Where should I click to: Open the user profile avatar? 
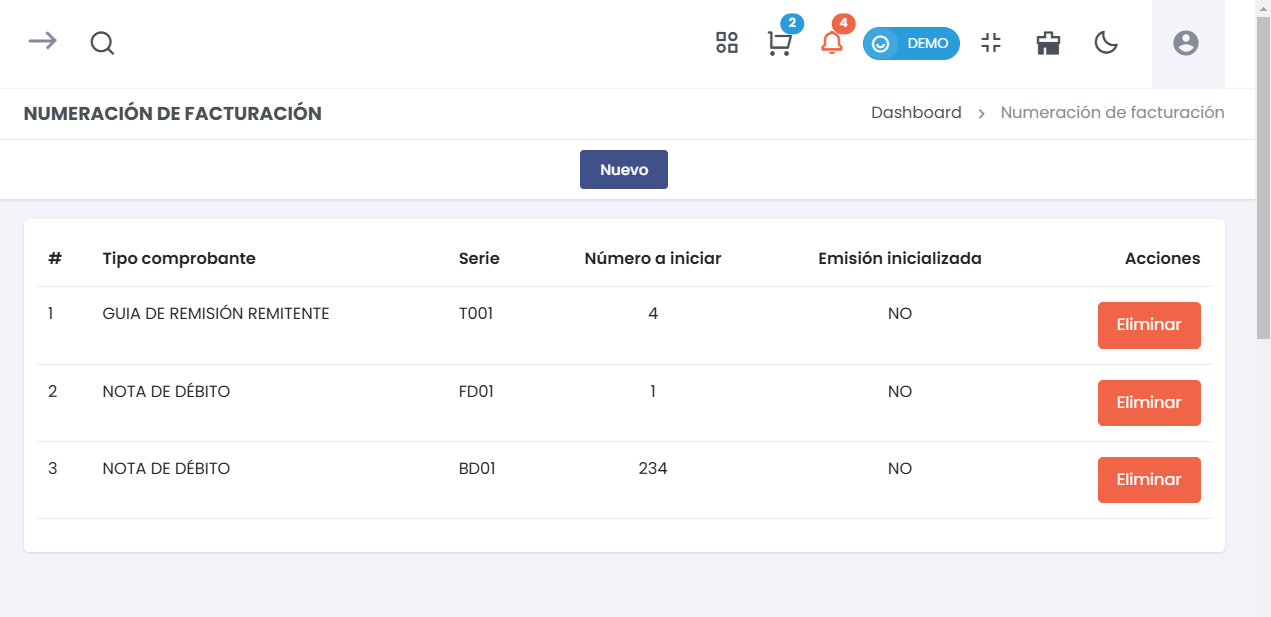[x=1186, y=43]
